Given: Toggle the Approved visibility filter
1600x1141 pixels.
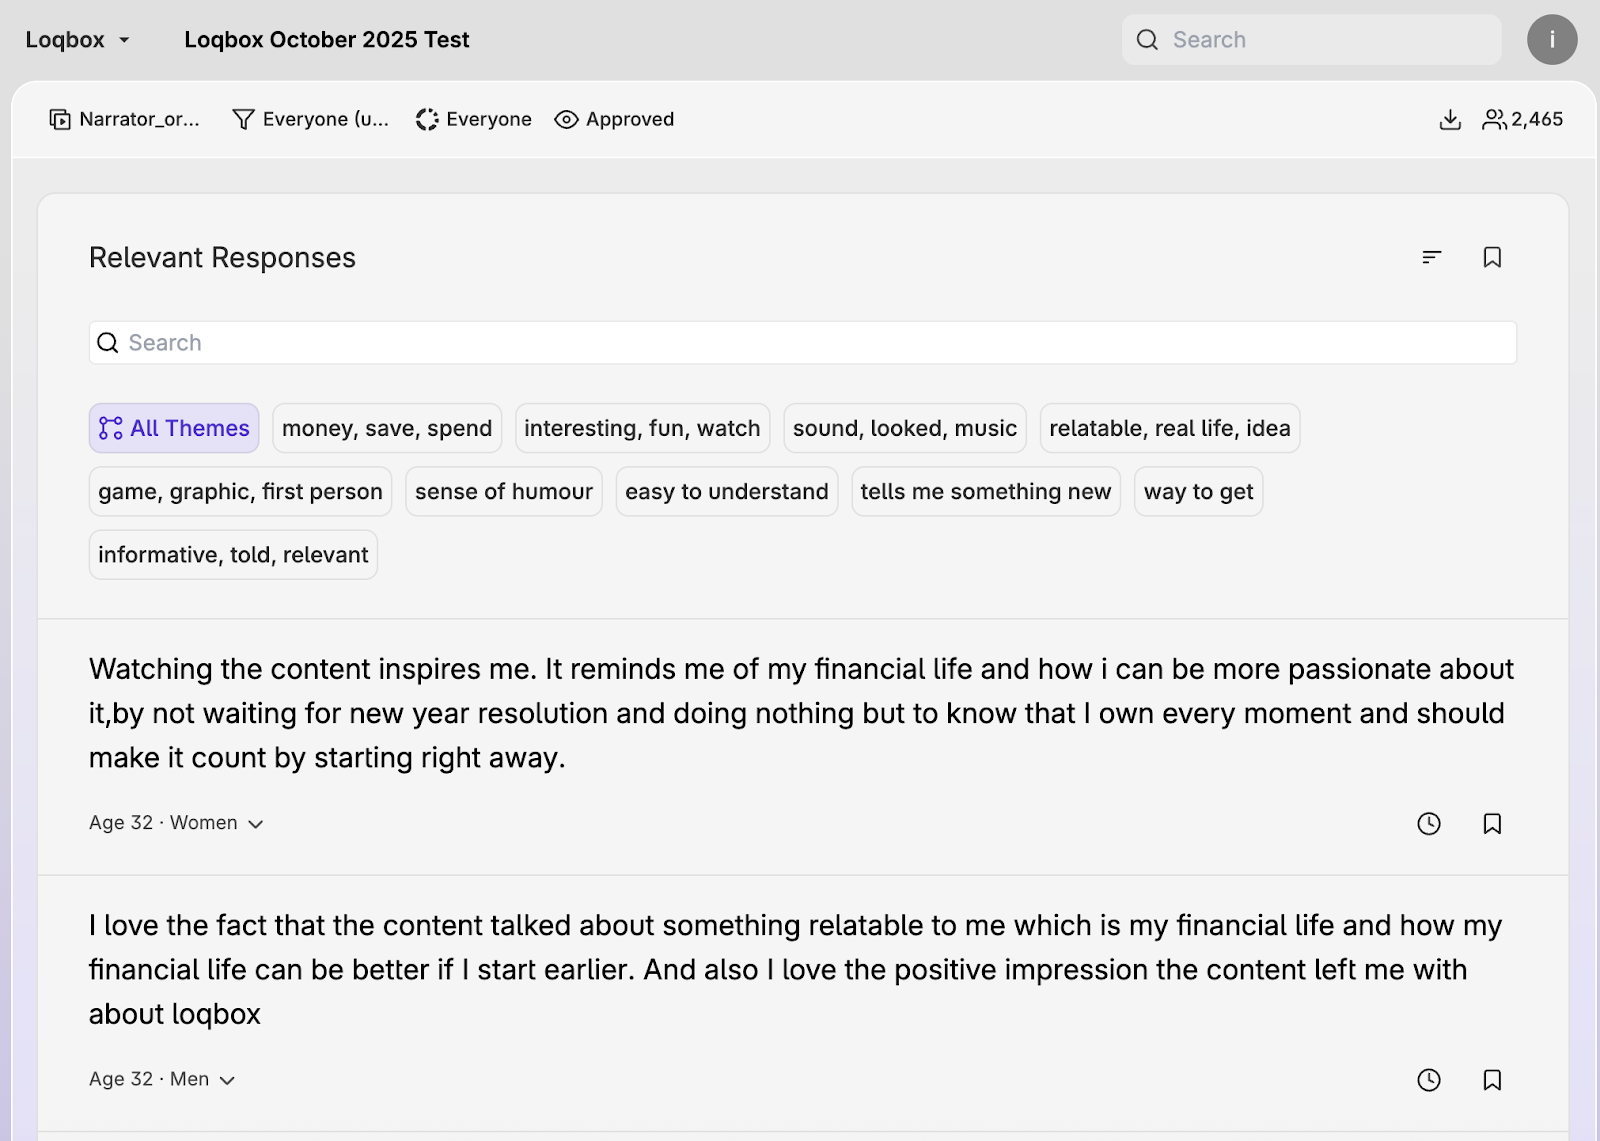Looking at the screenshot, I should point(614,120).
